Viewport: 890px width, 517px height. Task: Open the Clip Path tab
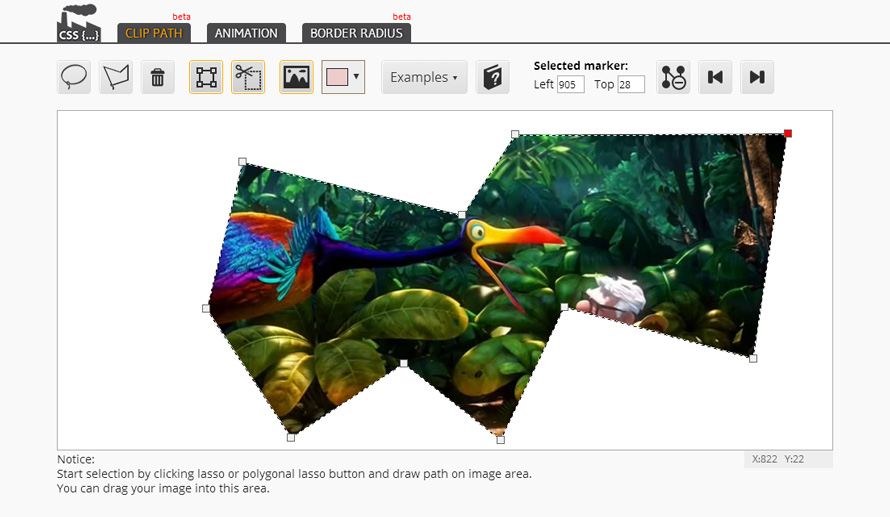(154, 33)
